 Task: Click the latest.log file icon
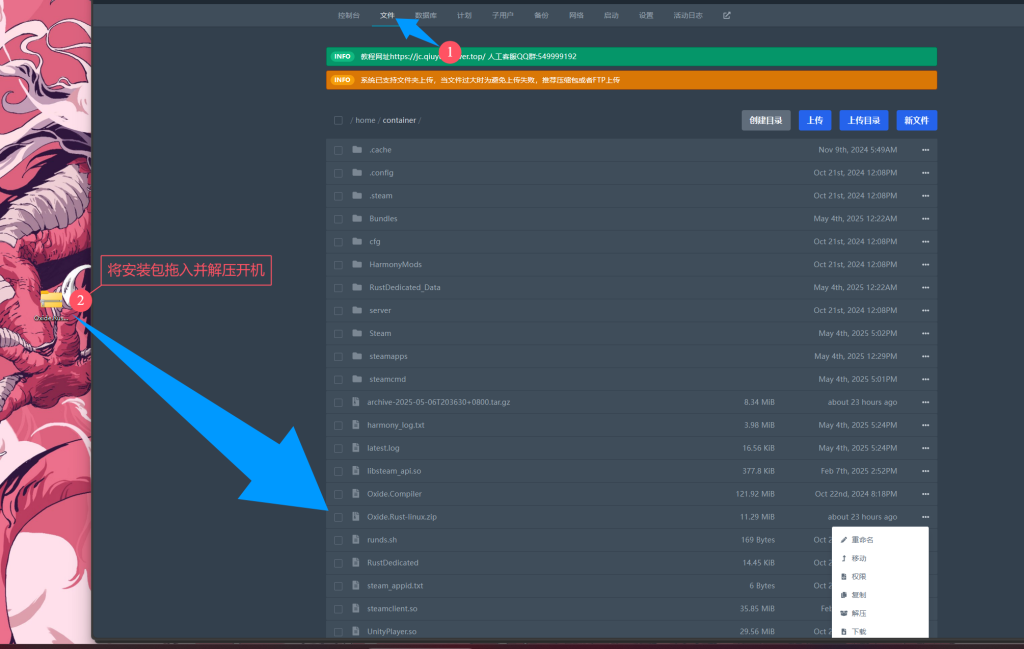[x=356, y=448]
